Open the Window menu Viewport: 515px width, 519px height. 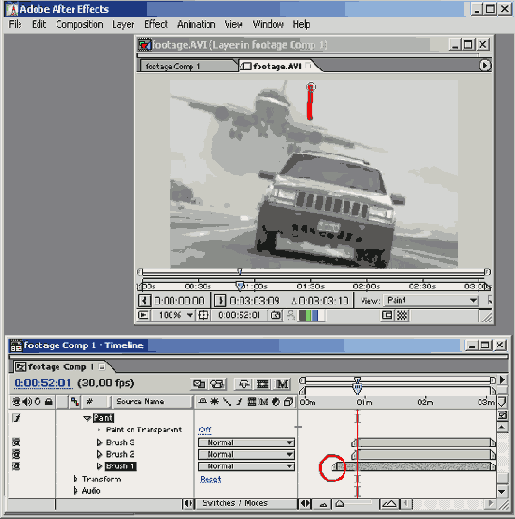tap(268, 24)
